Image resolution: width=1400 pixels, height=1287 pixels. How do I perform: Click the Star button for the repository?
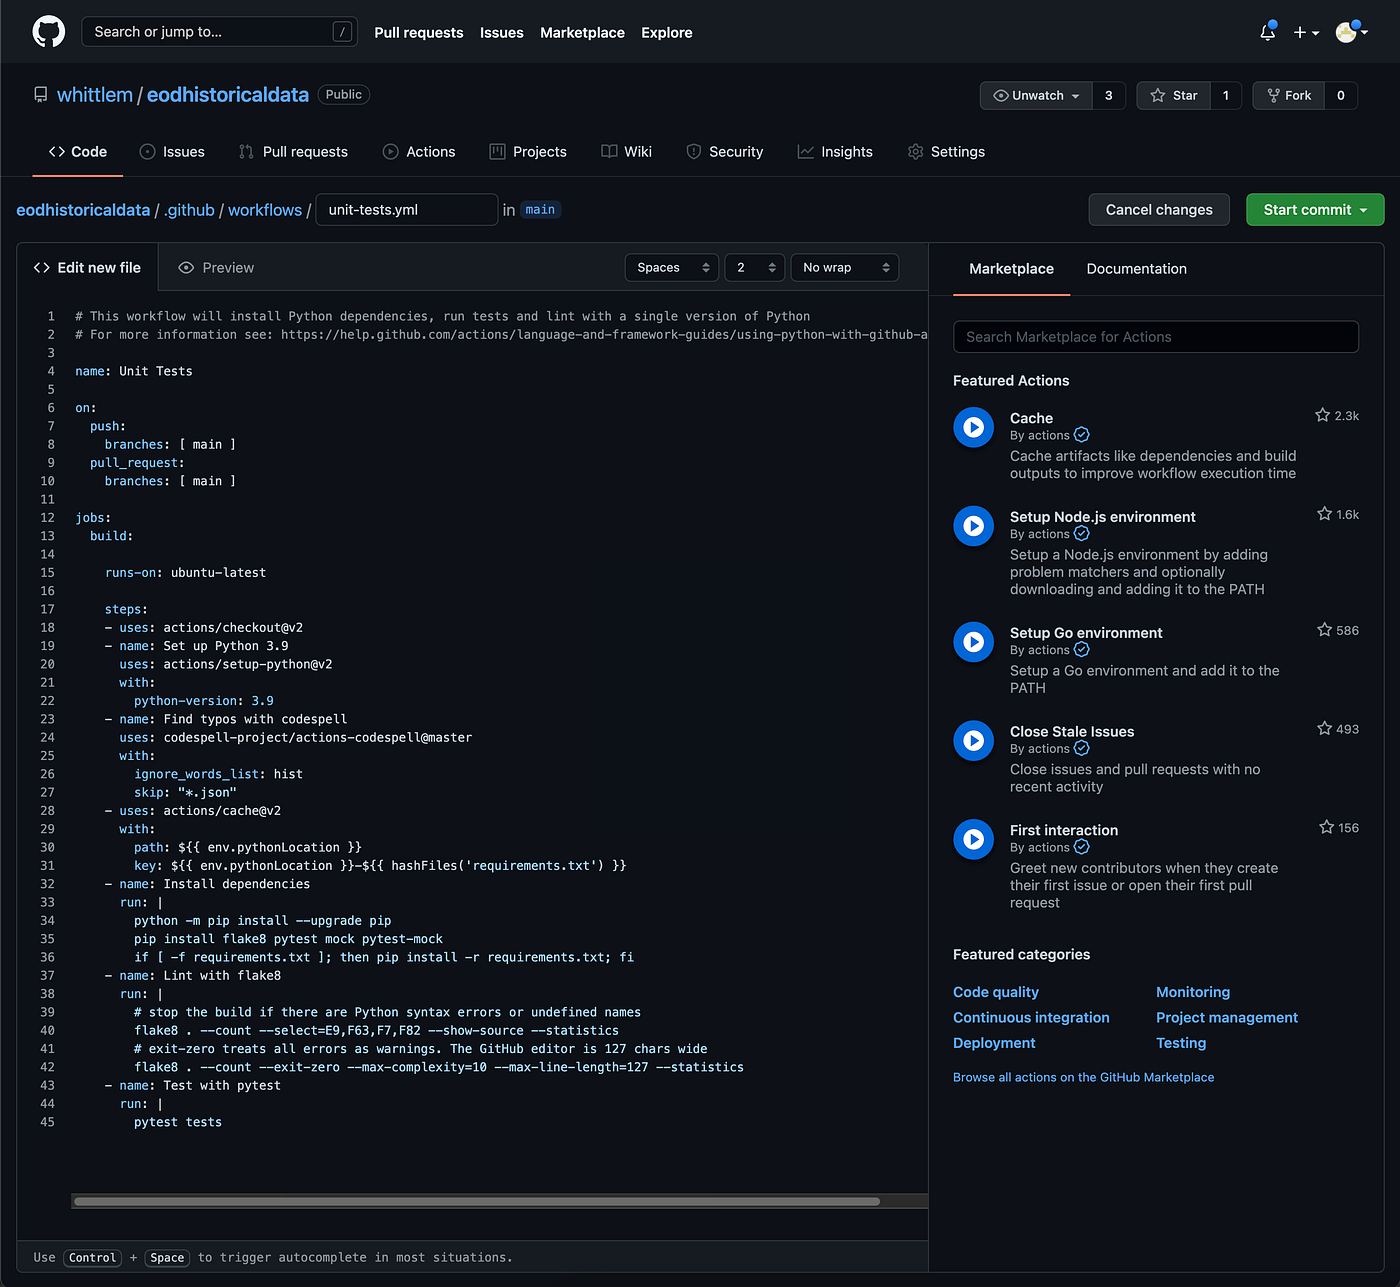(x=1174, y=96)
